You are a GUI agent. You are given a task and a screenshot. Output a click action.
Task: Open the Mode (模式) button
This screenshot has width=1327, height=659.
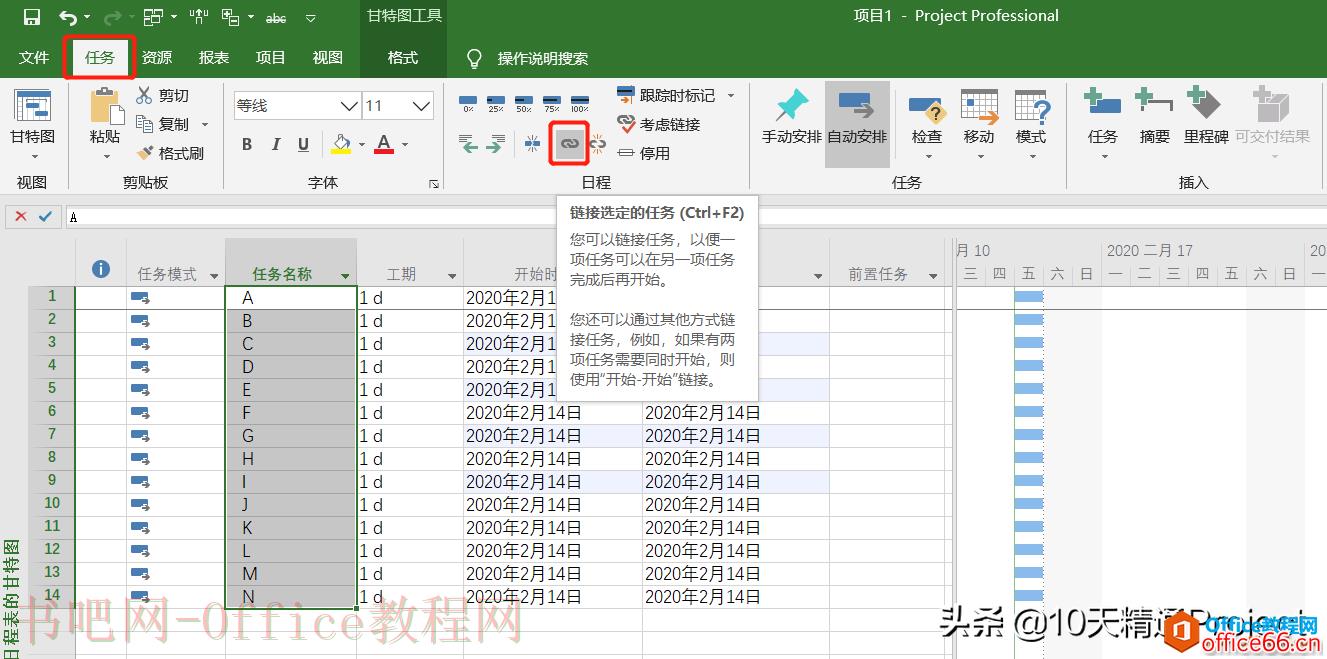pyautogui.click(x=1031, y=122)
